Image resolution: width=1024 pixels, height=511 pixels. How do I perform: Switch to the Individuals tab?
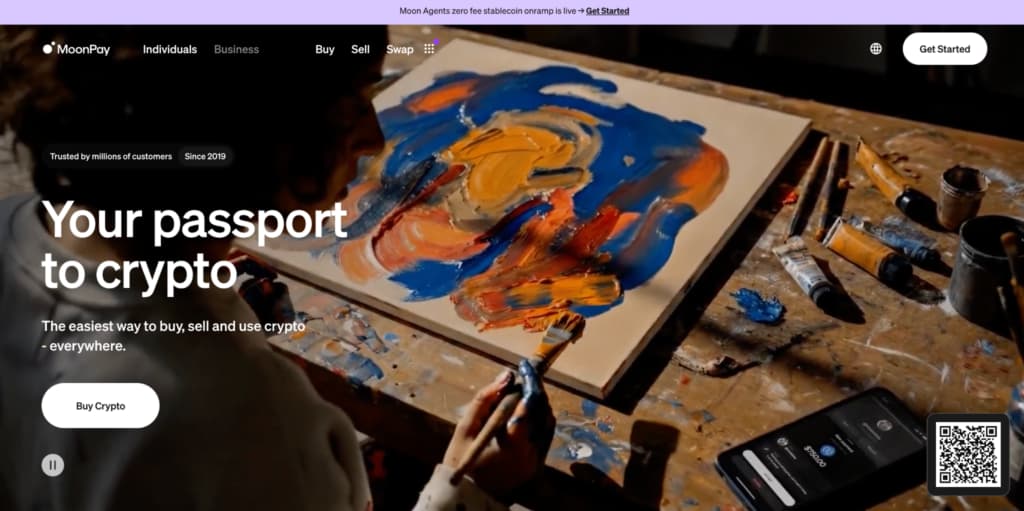(x=170, y=49)
